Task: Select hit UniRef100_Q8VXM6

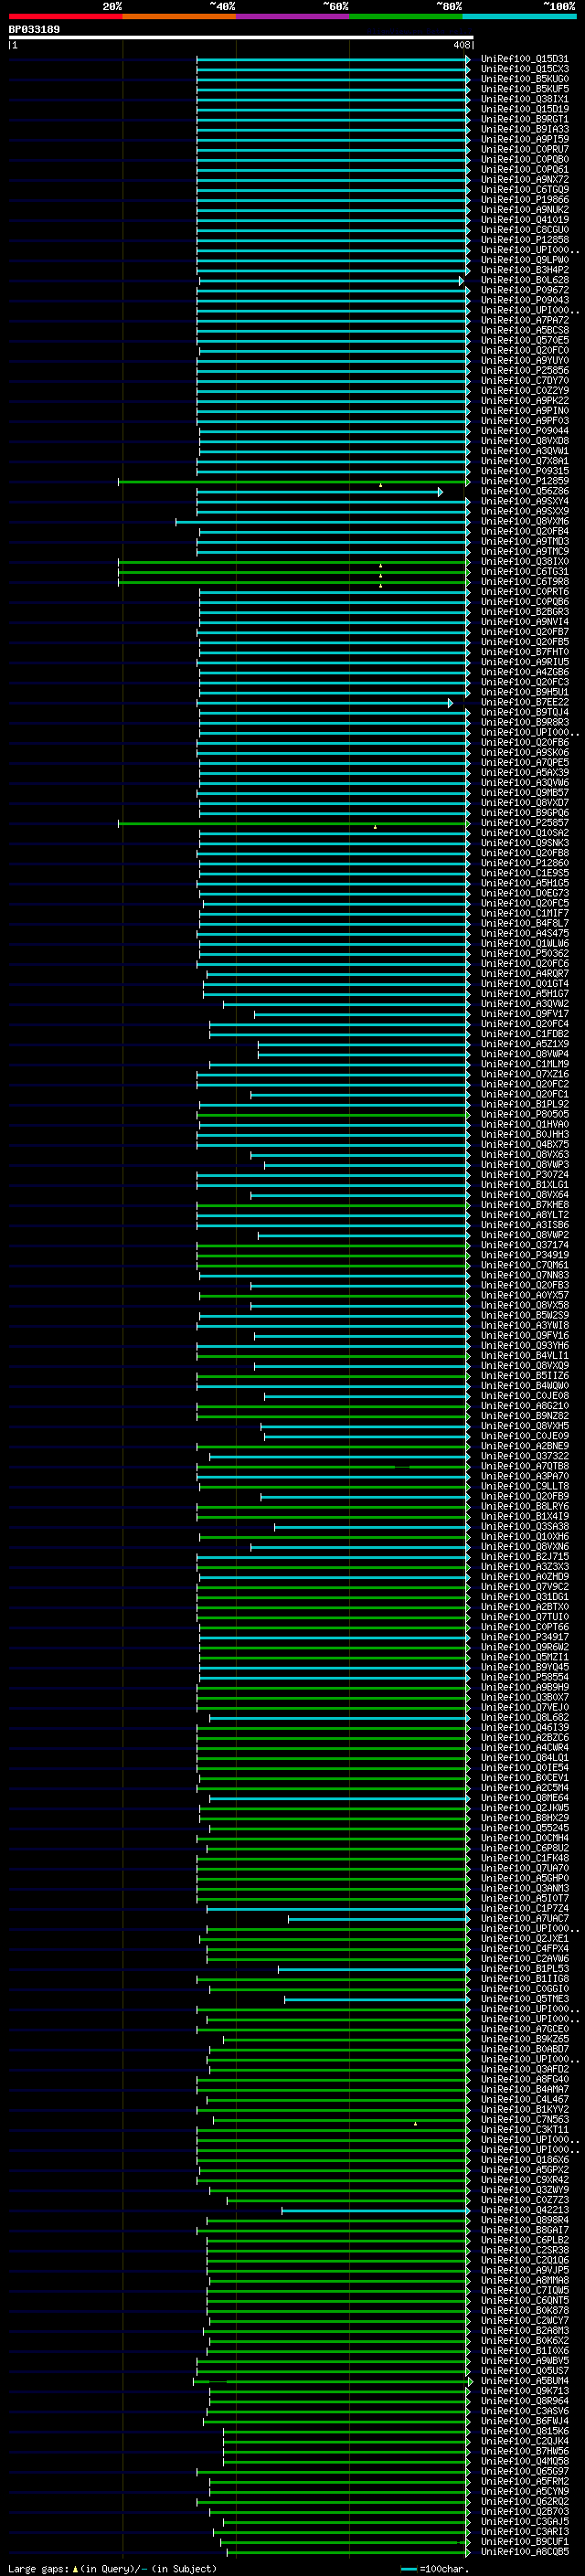Action: (524, 521)
